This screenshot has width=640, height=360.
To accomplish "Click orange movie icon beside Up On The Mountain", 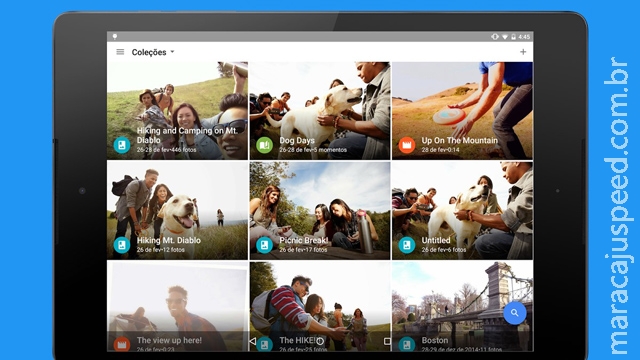I will point(407,145).
